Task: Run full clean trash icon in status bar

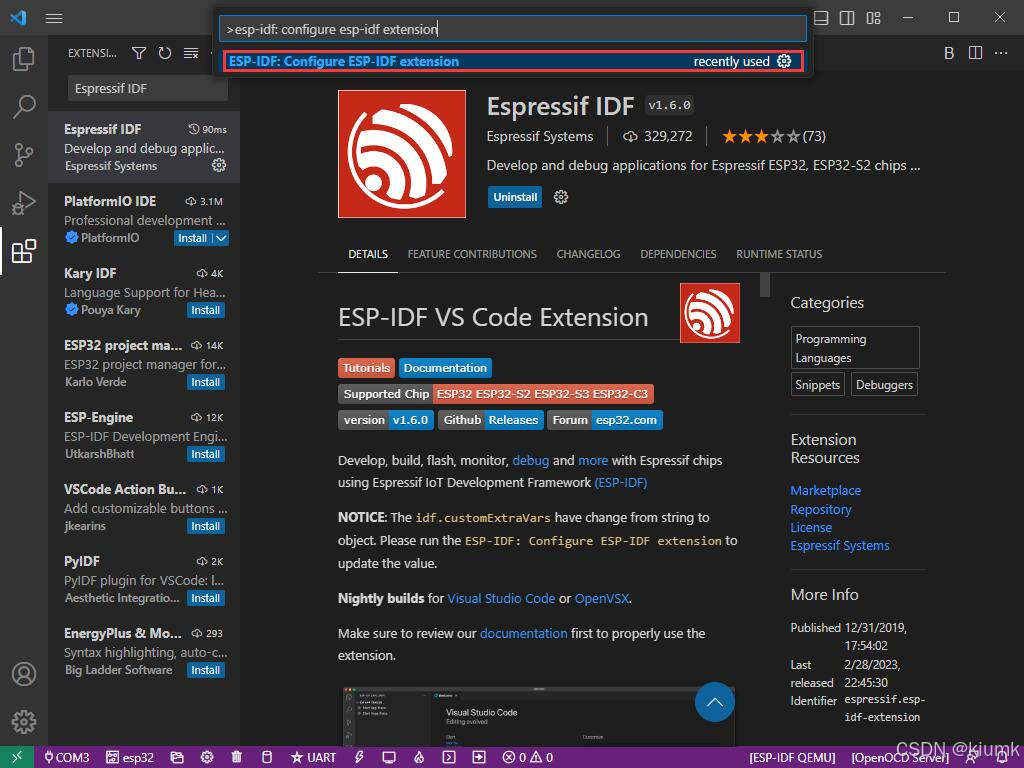Action: point(237,758)
